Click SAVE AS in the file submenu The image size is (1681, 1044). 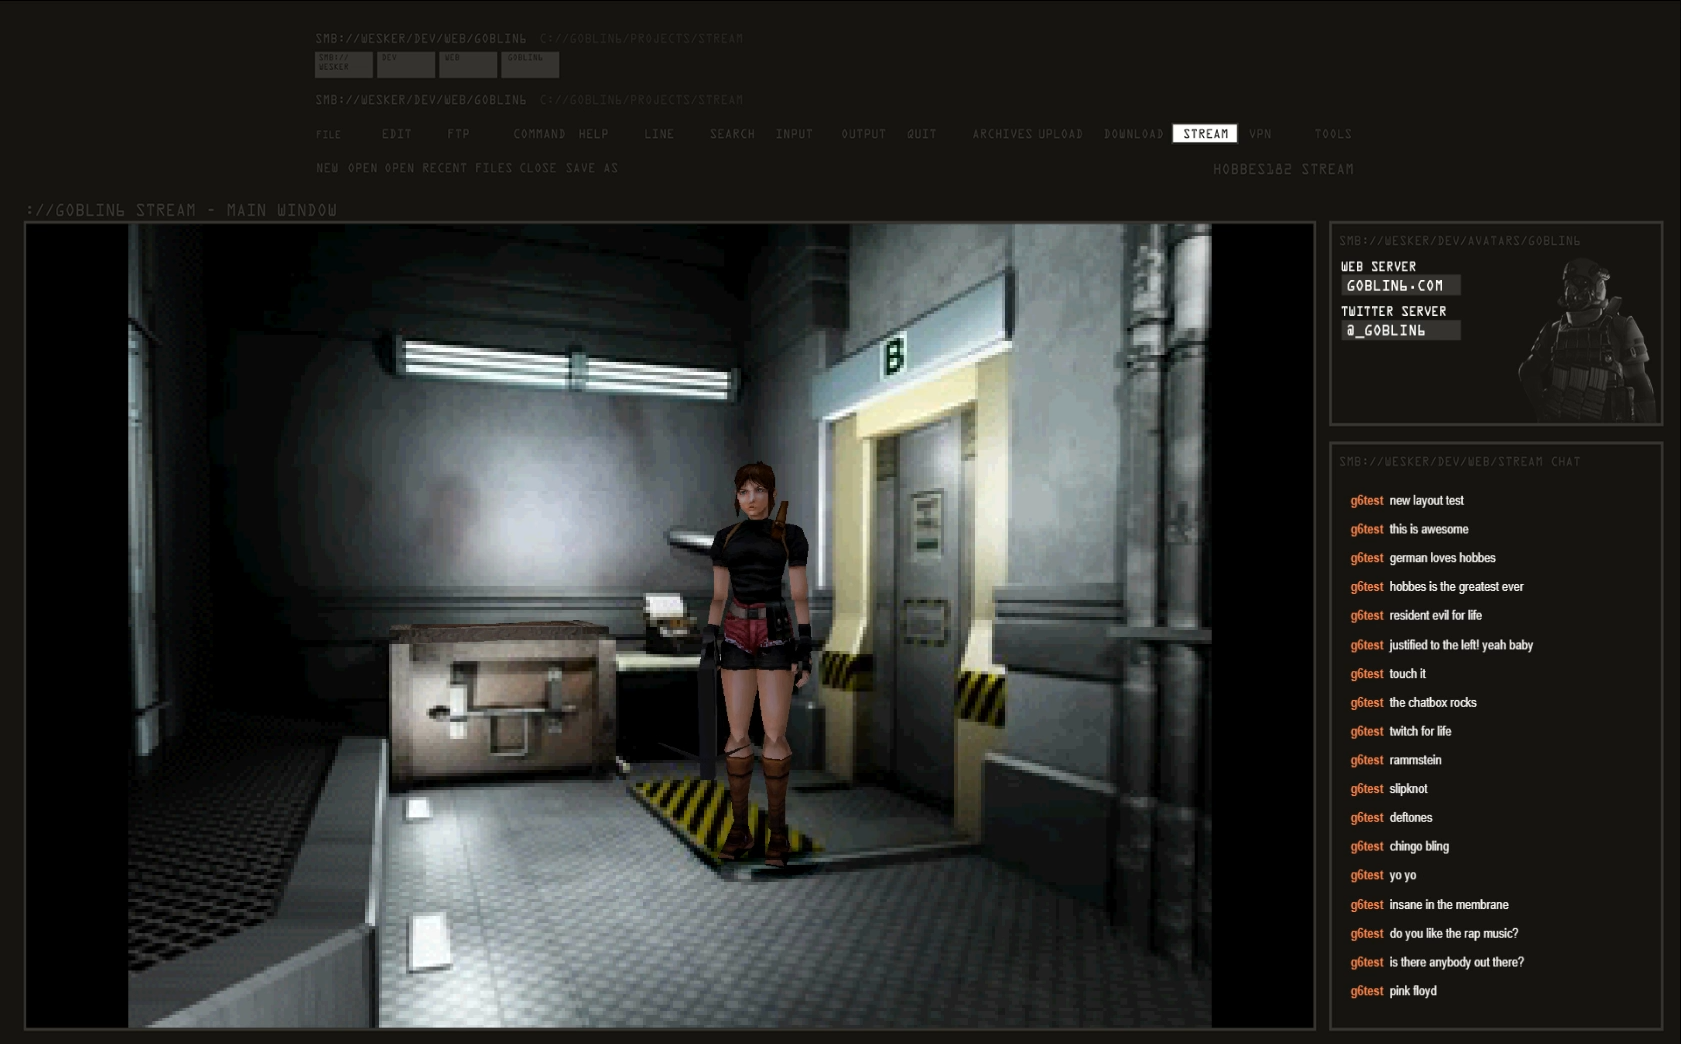tap(592, 168)
